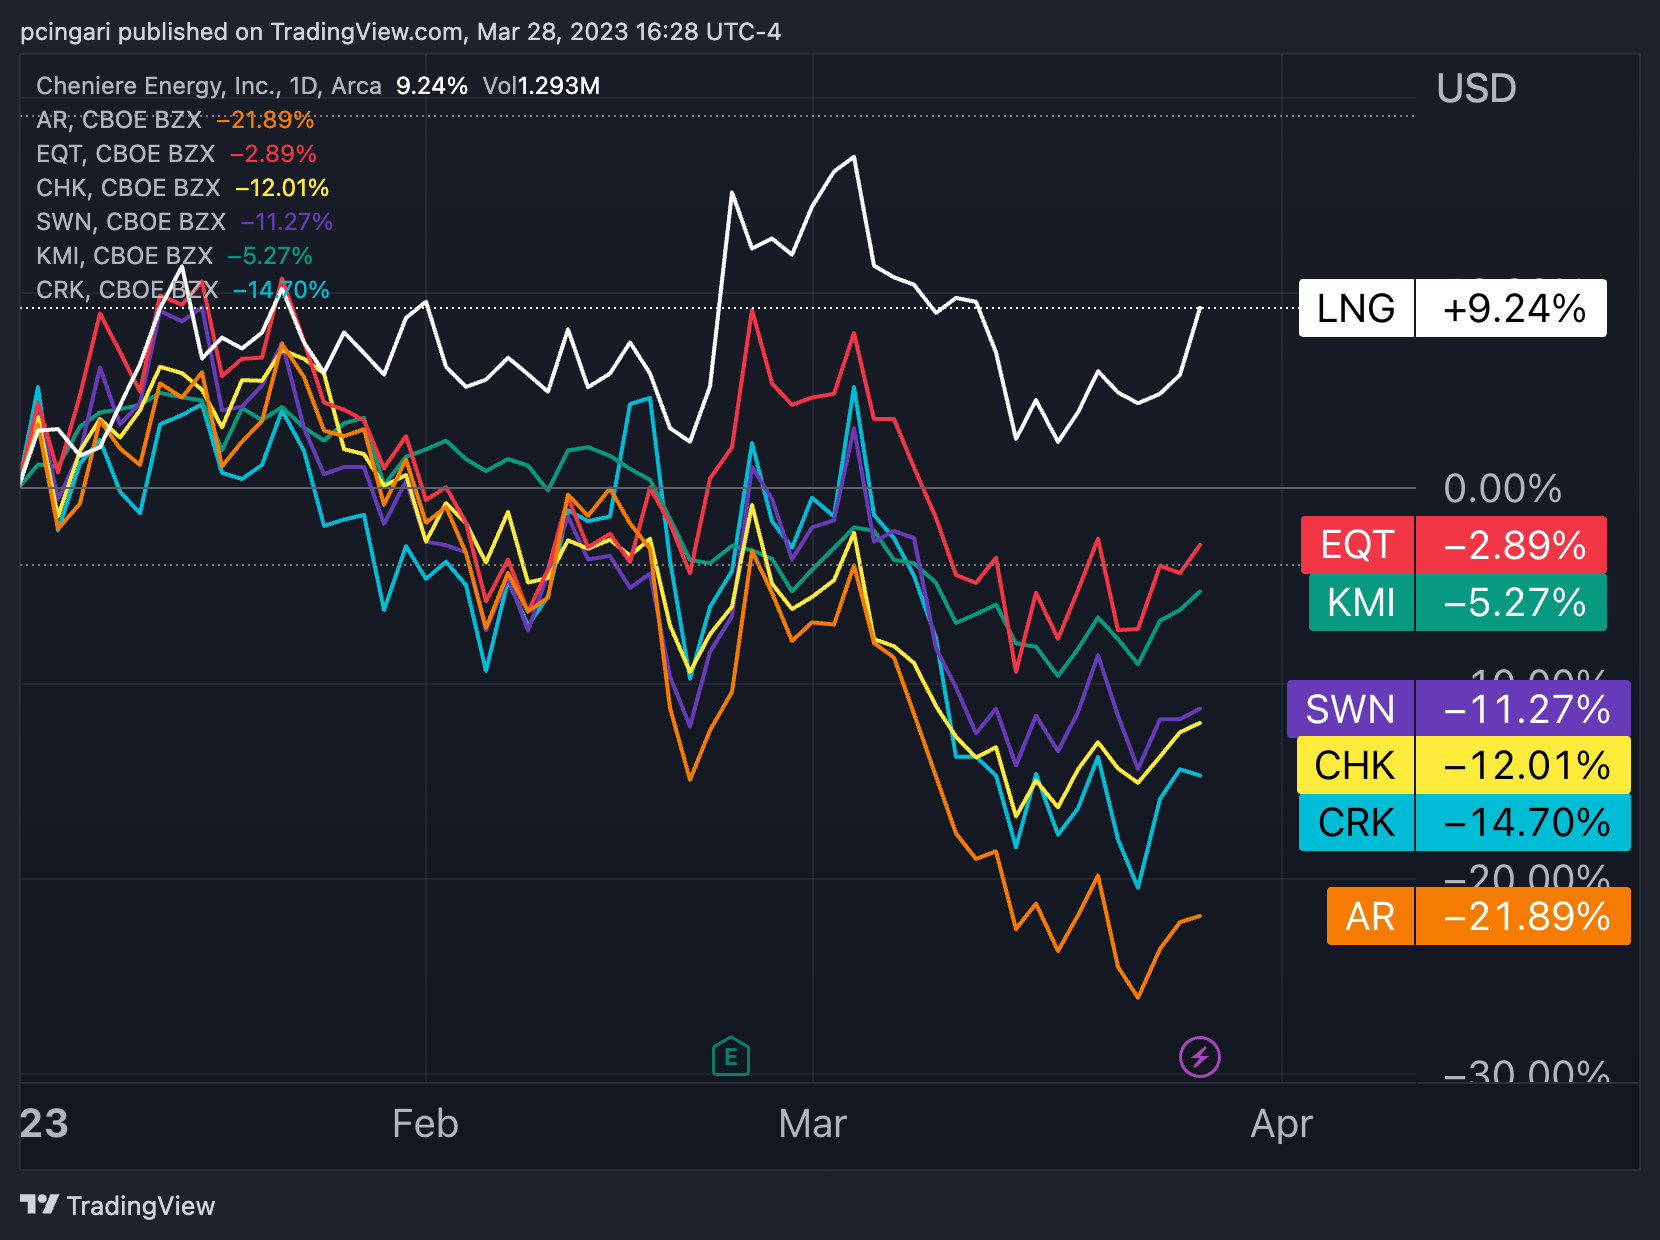Click the Vol 1.293M value
This screenshot has width=1660, height=1240.
coord(541,86)
